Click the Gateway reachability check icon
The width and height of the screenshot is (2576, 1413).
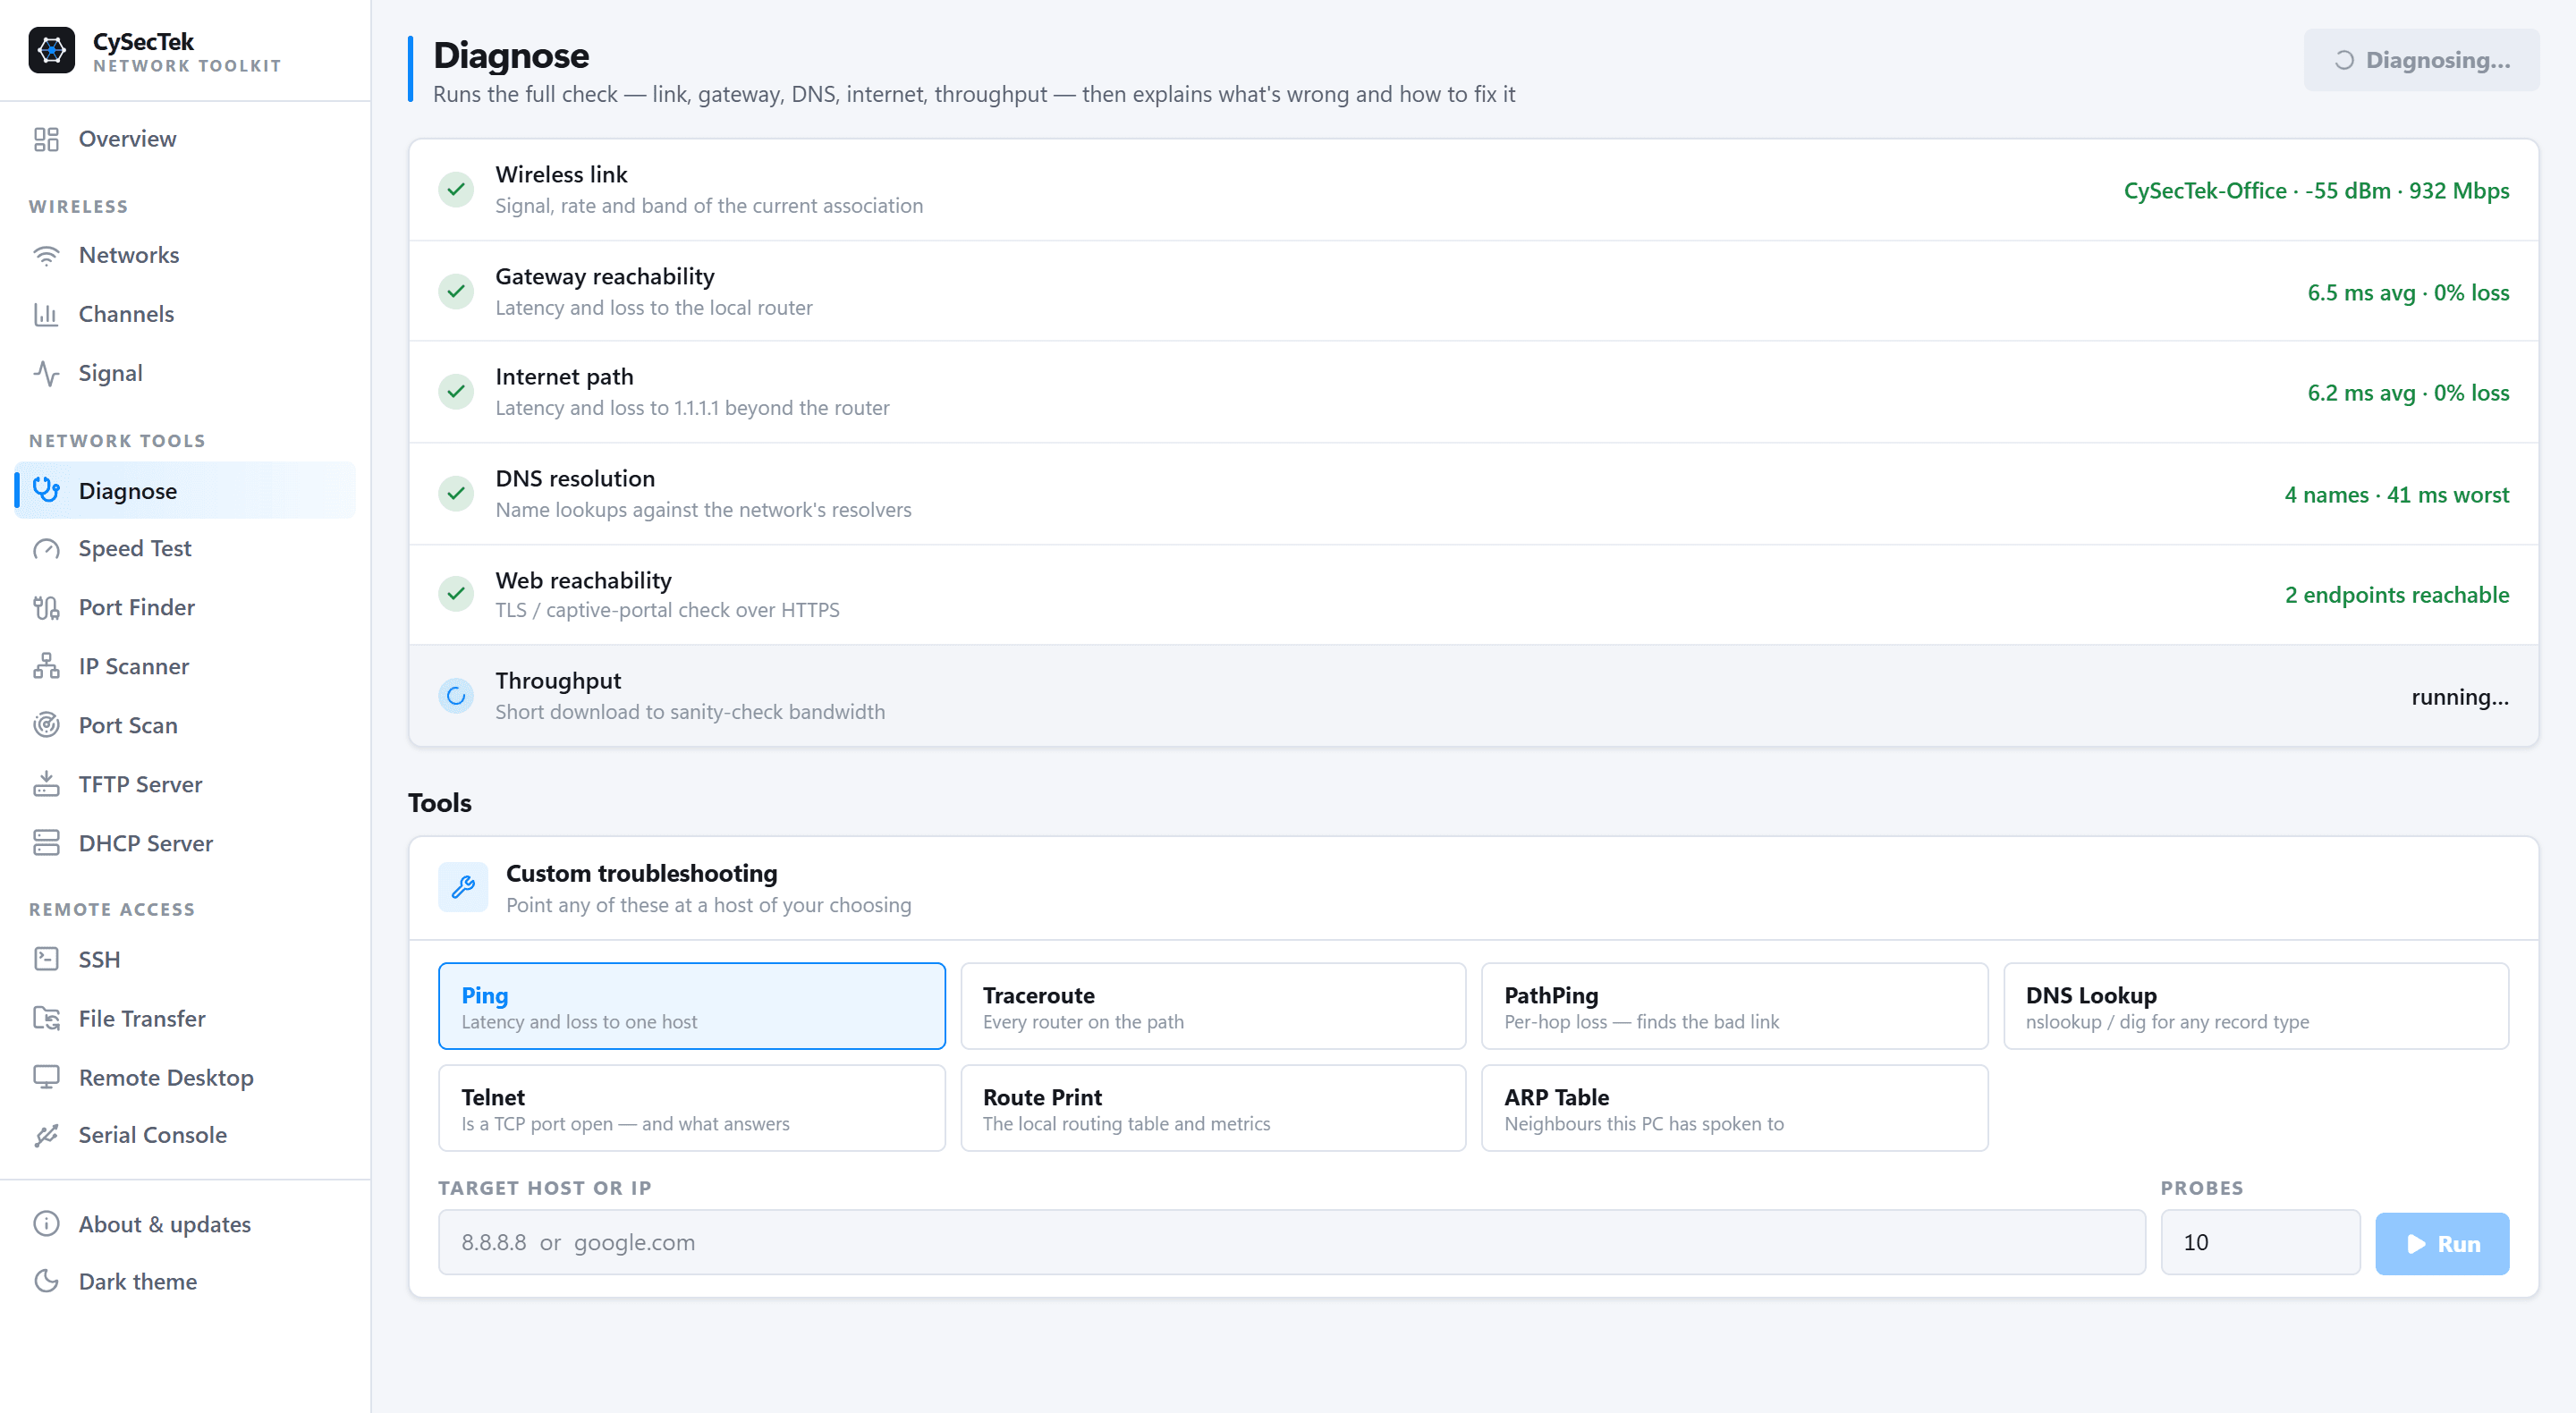(x=456, y=292)
